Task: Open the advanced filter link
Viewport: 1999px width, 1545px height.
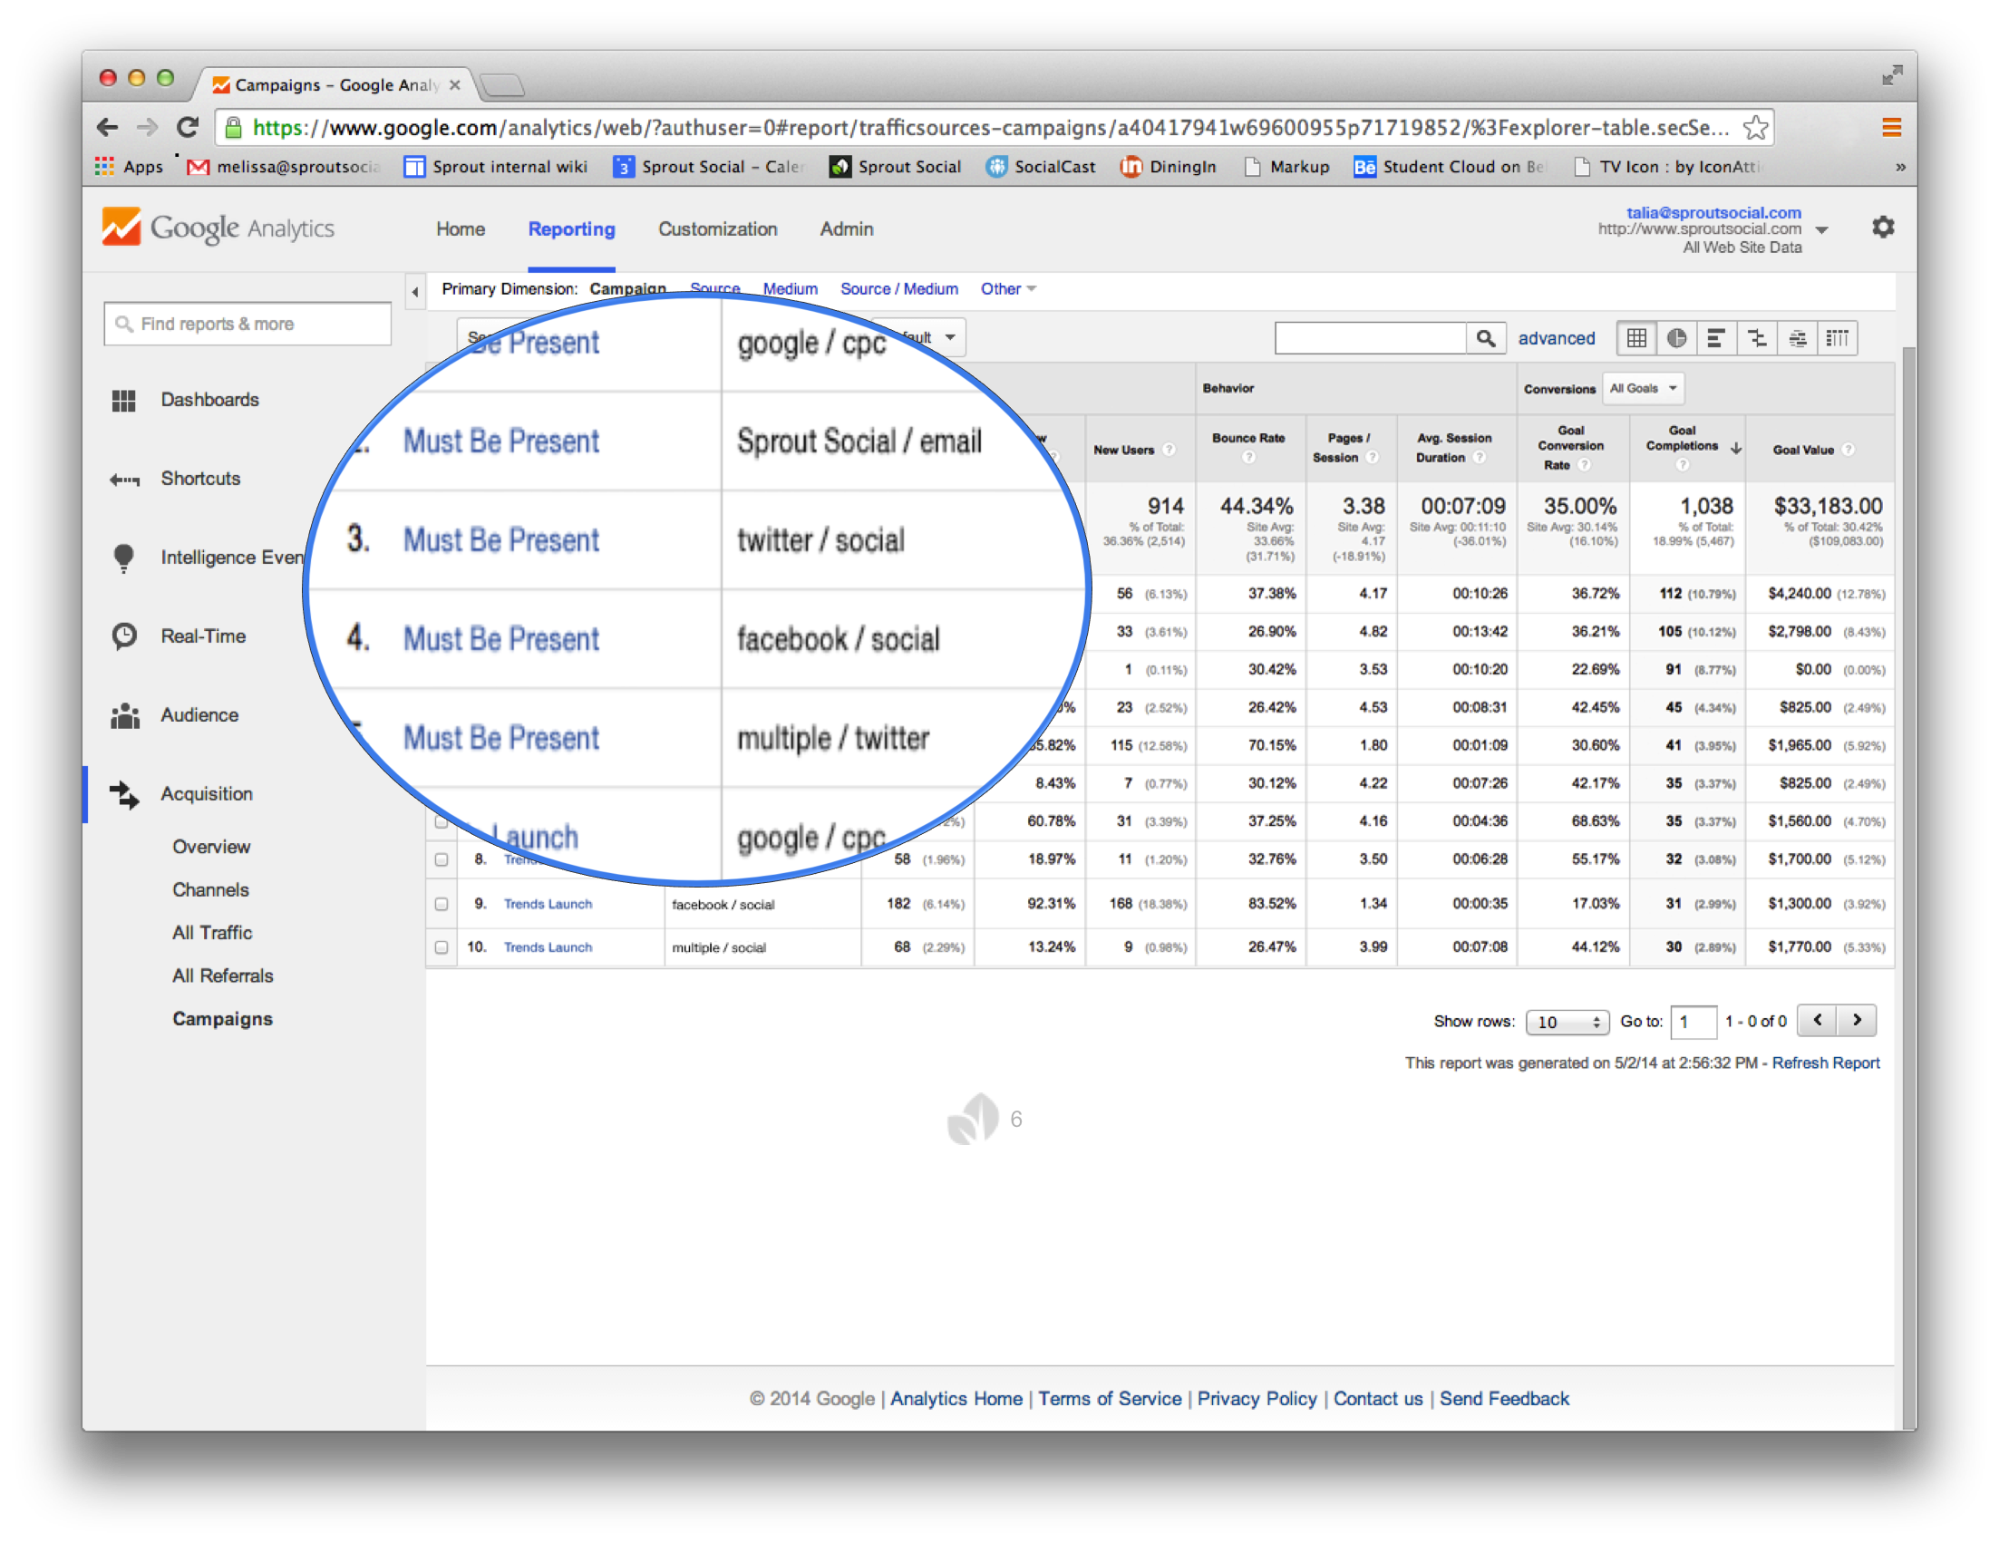Action: 1556,338
